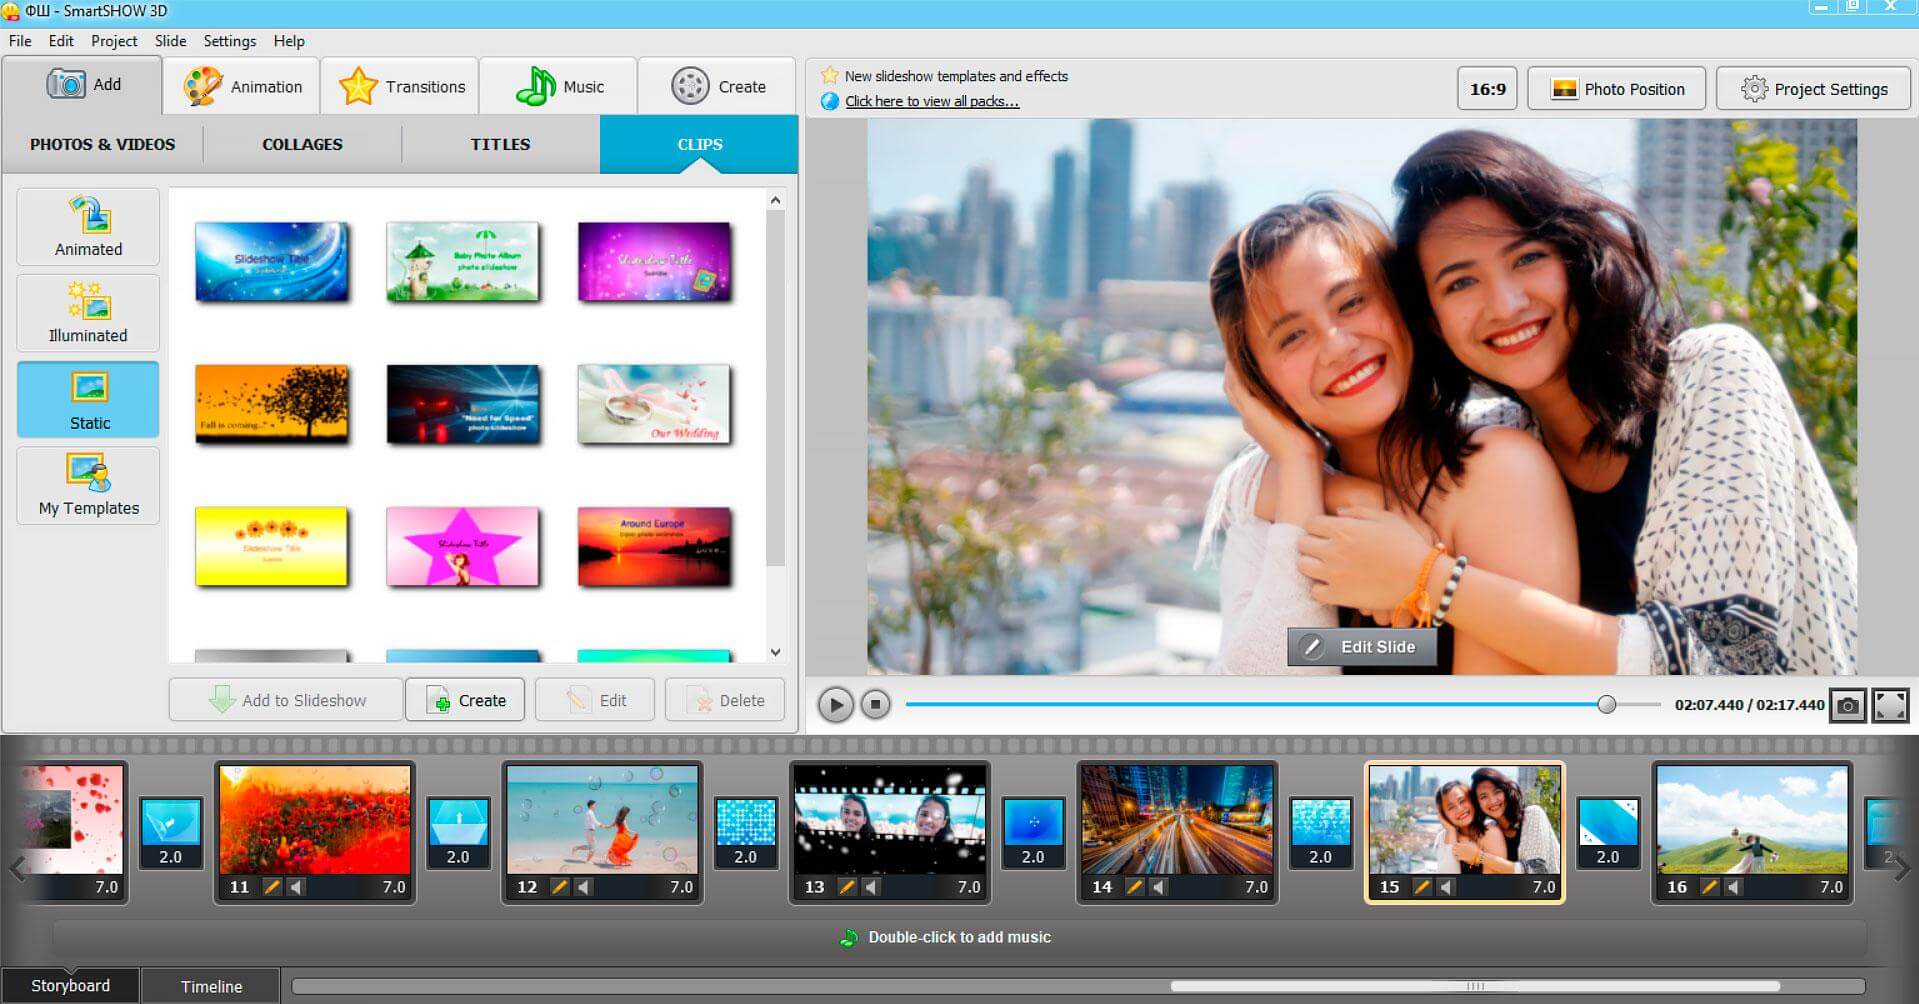Choose the yellow flowers title clip
Screen dimensions: 1919x1004
(272, 546)
